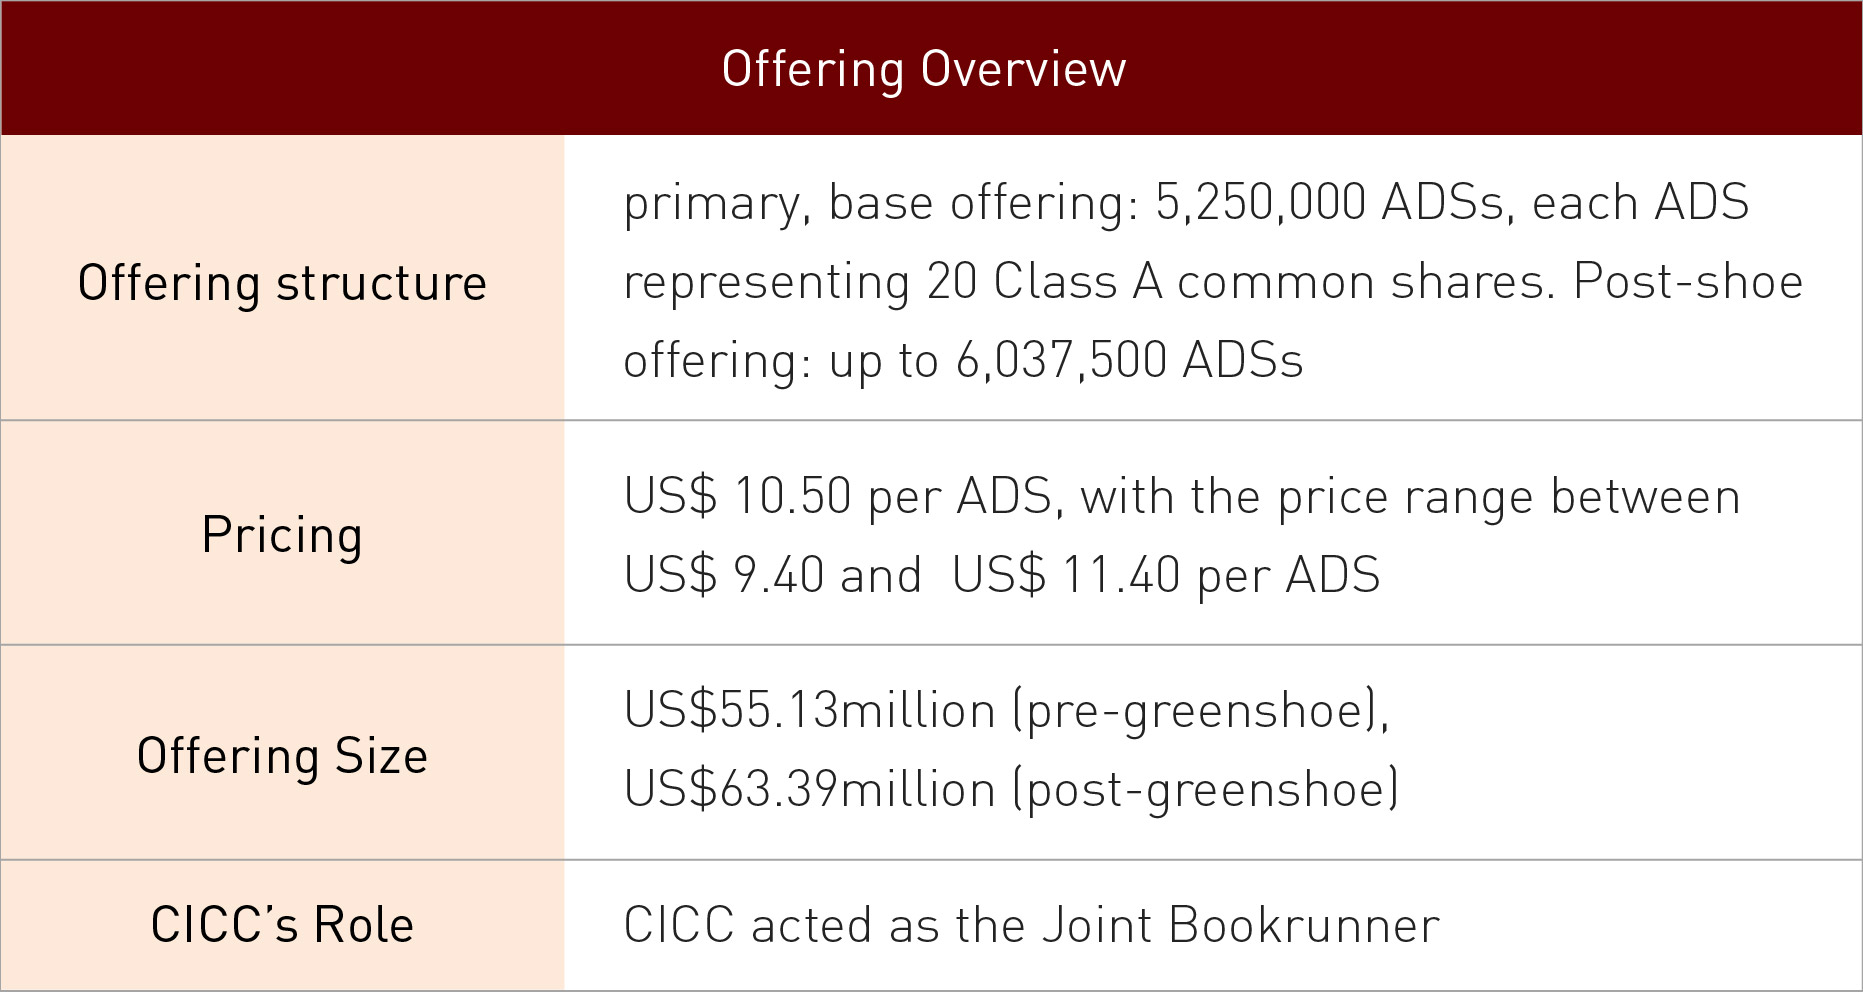Select the 'price range between' text

pos(1509,496)
